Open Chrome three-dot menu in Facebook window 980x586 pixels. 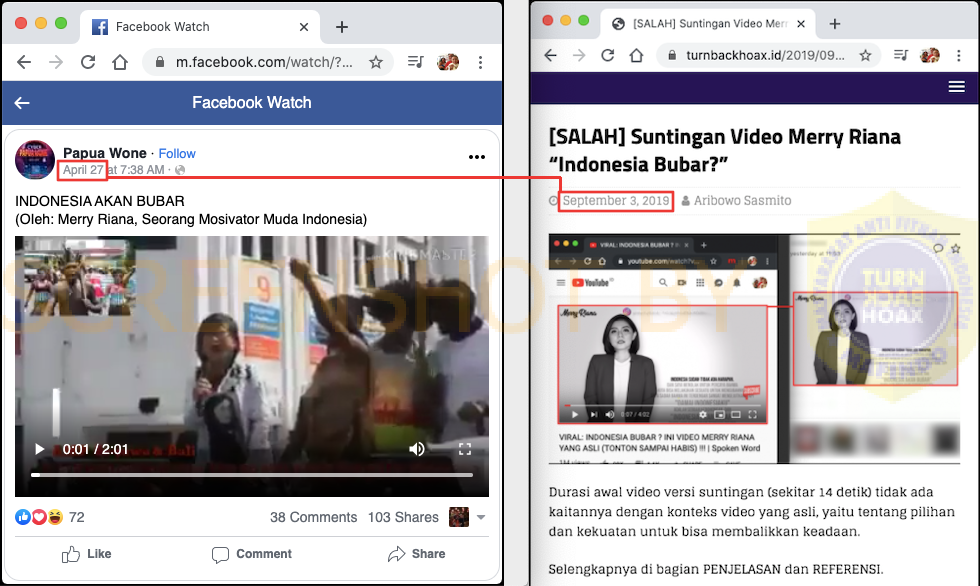(480, 62)
